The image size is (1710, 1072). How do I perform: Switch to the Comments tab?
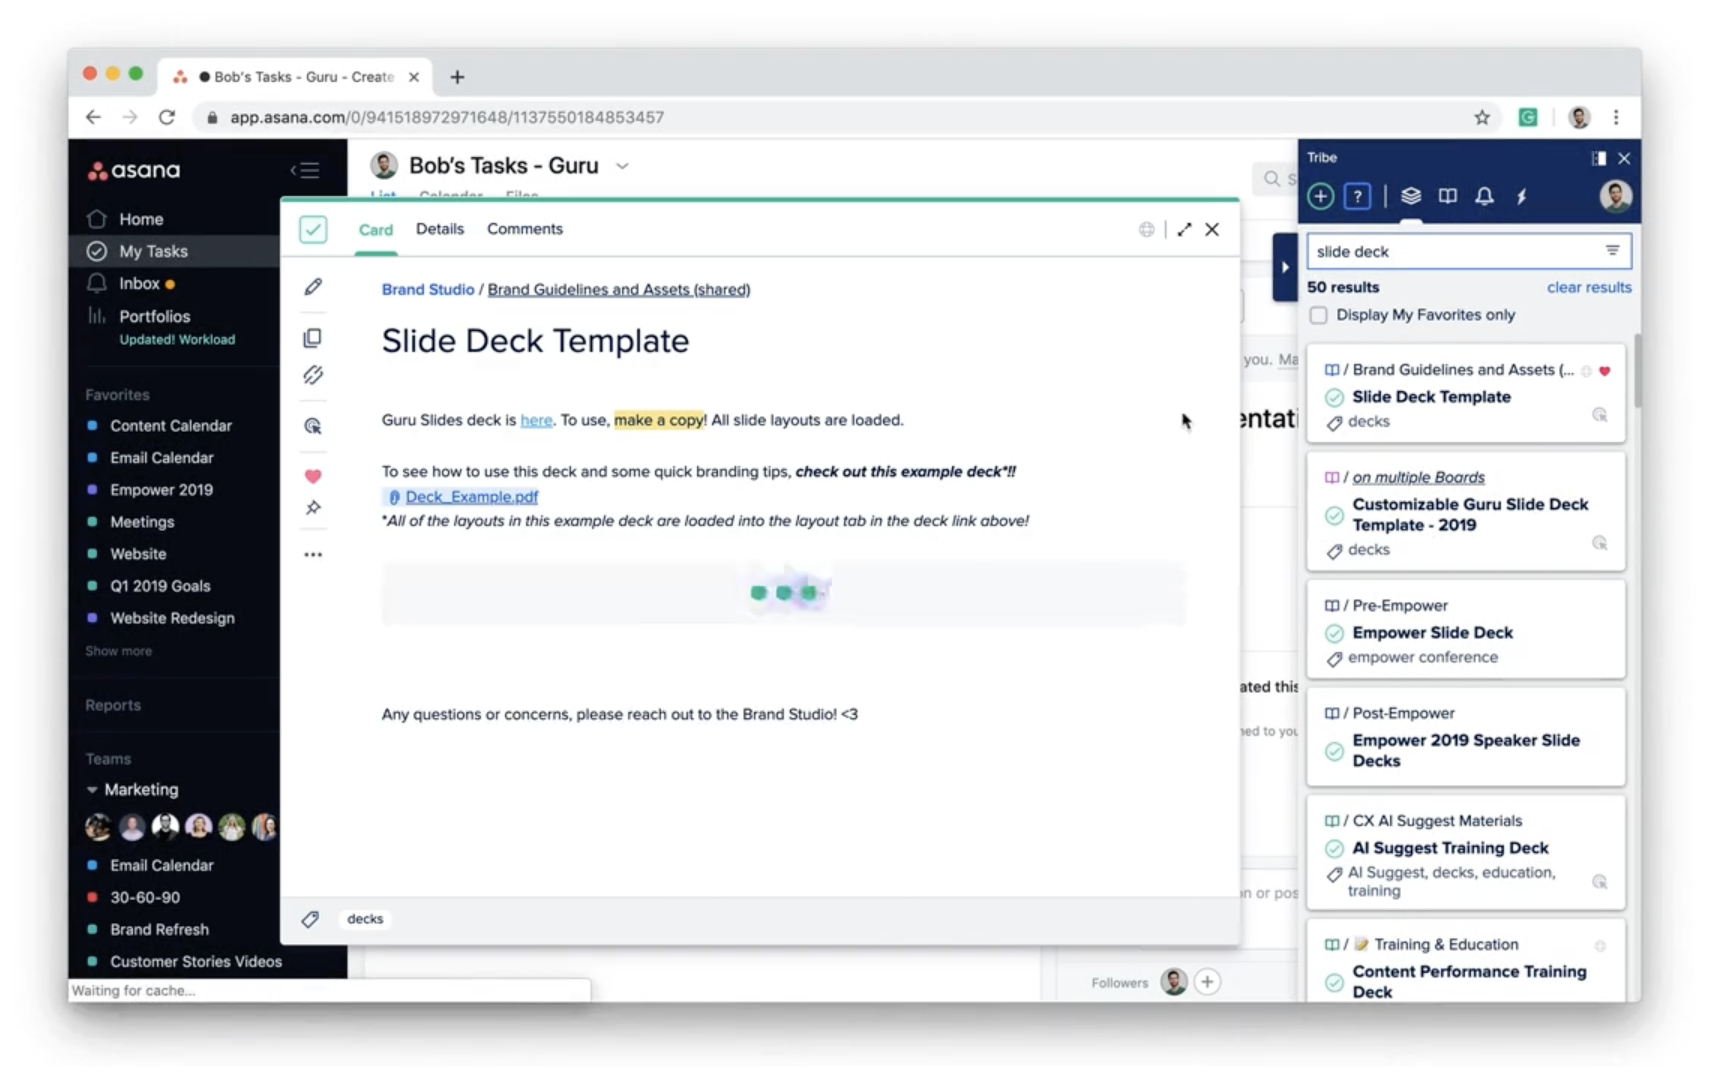(525, 229)
